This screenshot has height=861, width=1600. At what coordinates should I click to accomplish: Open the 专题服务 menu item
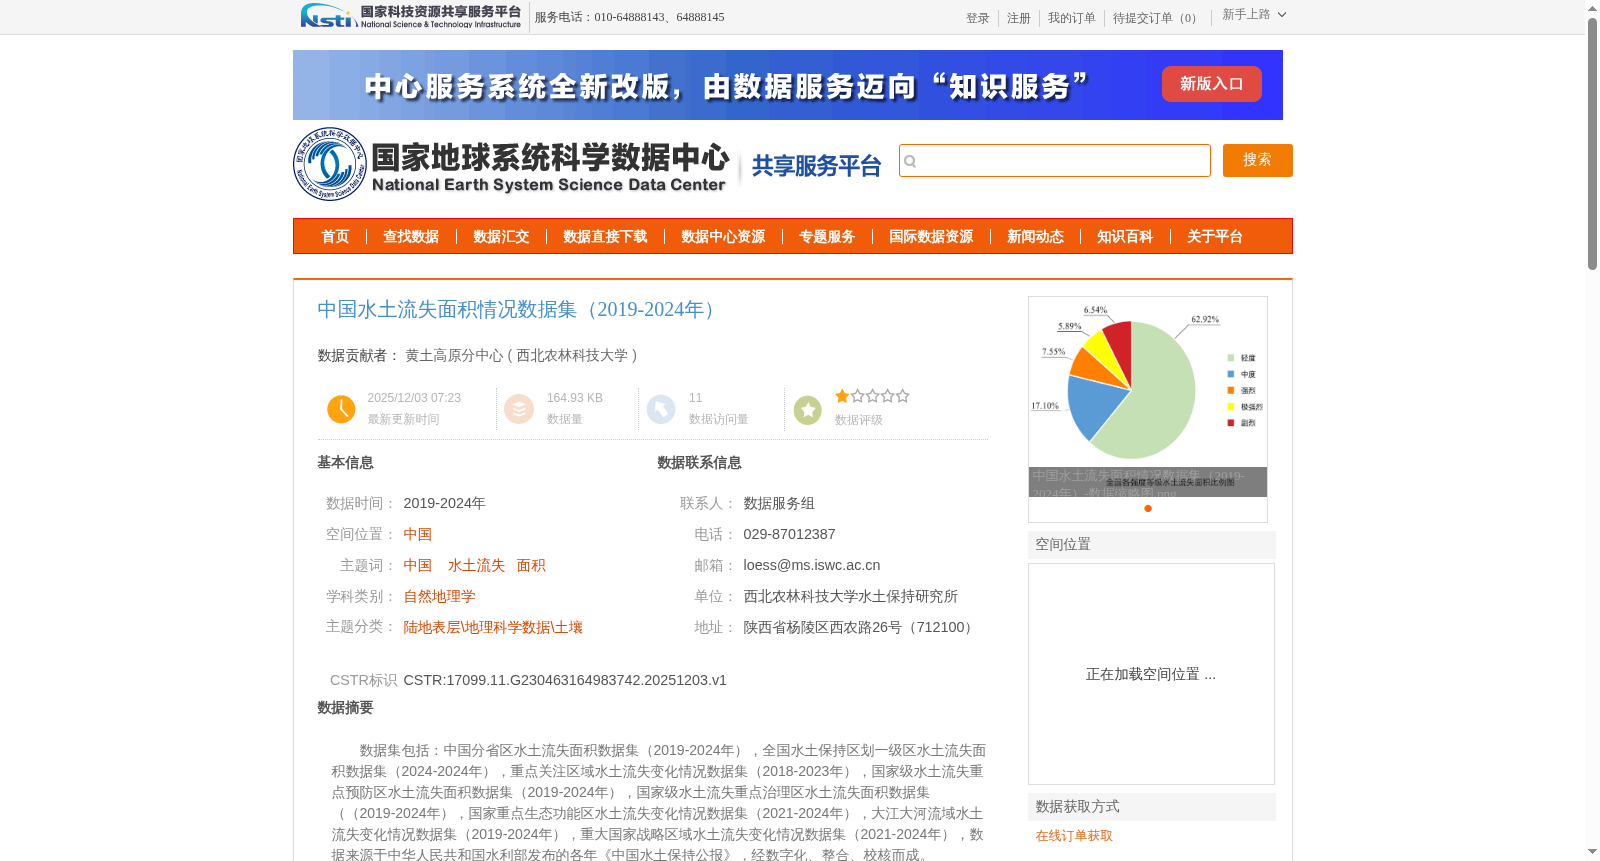(x=827, y=237)
